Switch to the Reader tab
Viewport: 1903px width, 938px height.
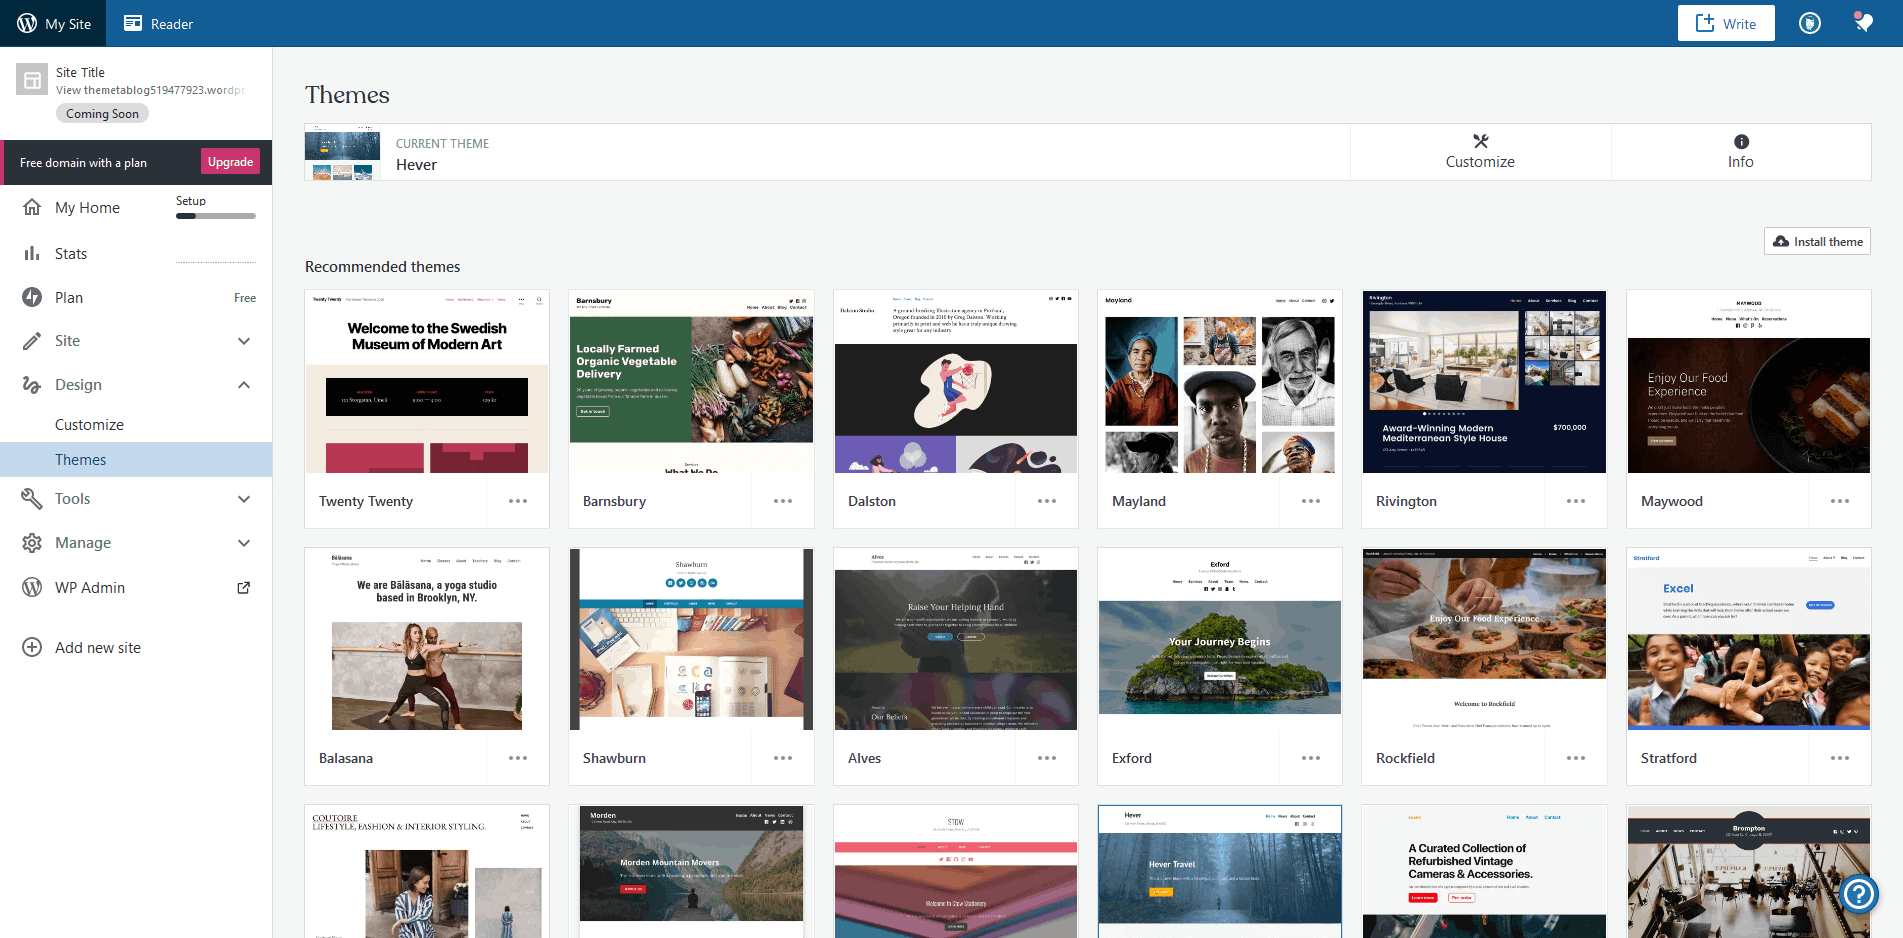(157, 22)
